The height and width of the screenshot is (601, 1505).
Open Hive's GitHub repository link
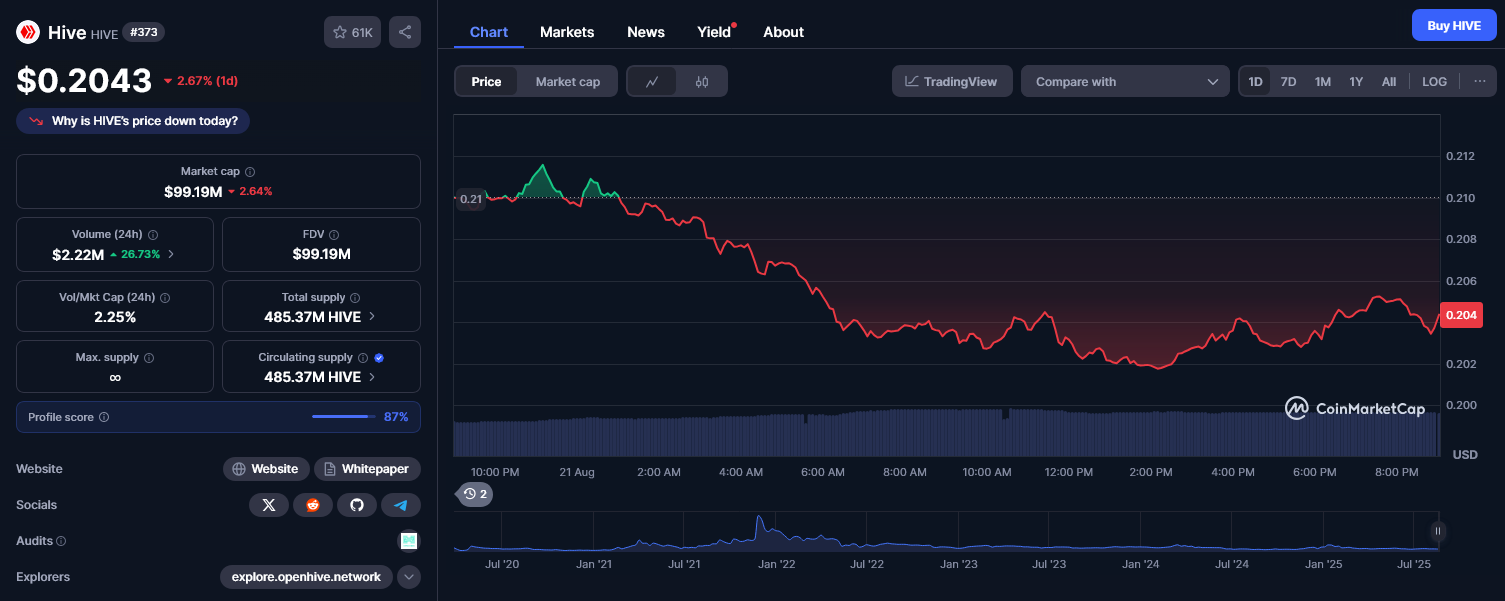pos(357,505)
